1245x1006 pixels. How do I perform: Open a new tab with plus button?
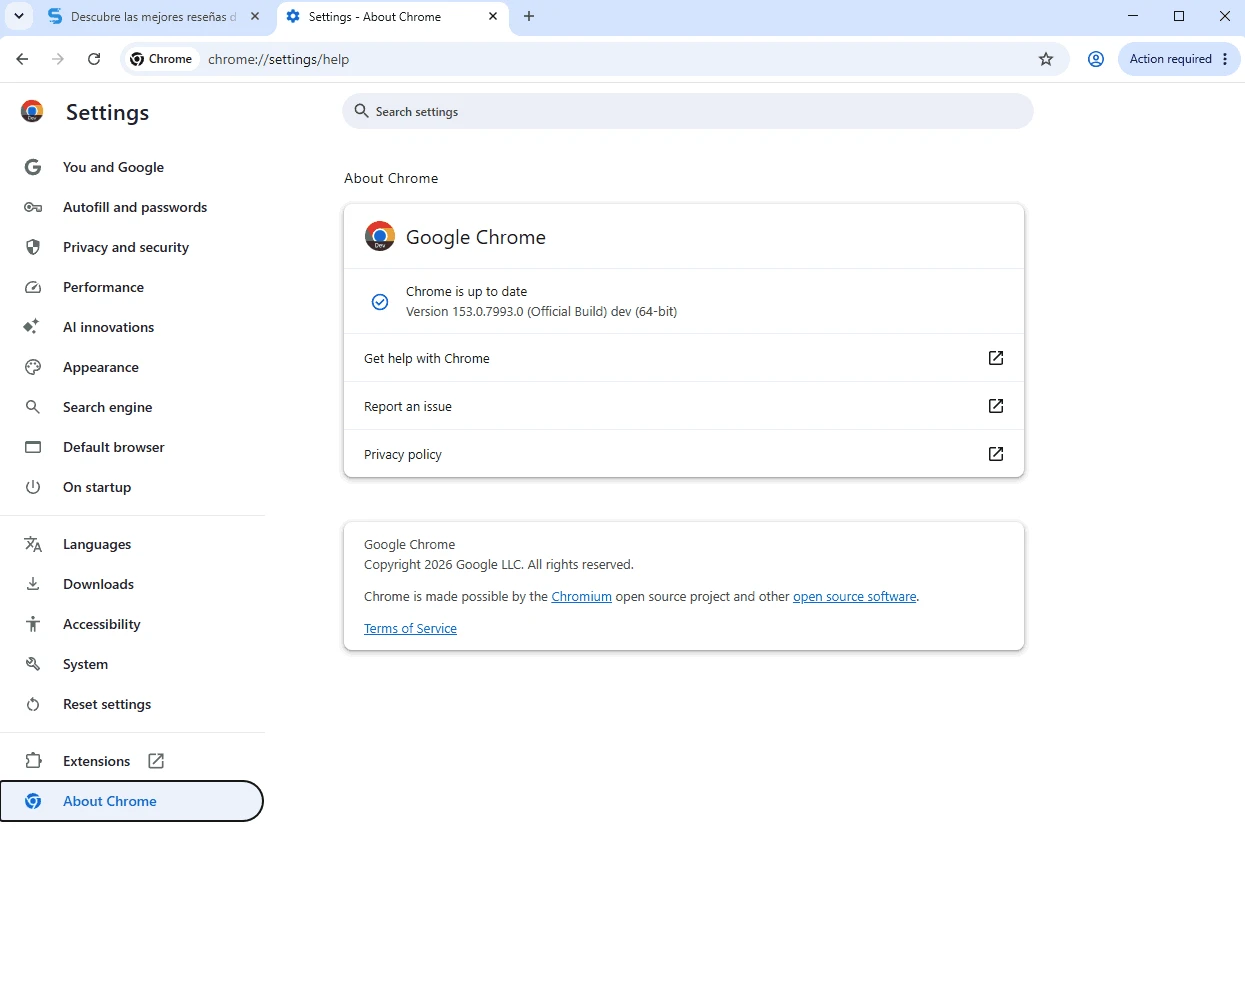(x=529, y=16)
